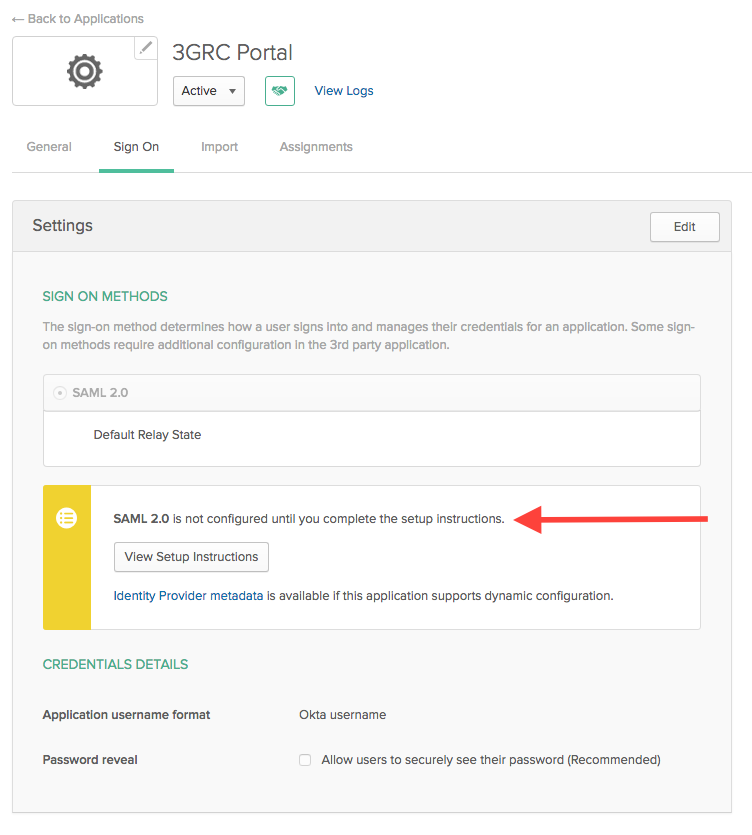Click the gear application logo
The height and width of the screenshot is (835, 752).
85,71
